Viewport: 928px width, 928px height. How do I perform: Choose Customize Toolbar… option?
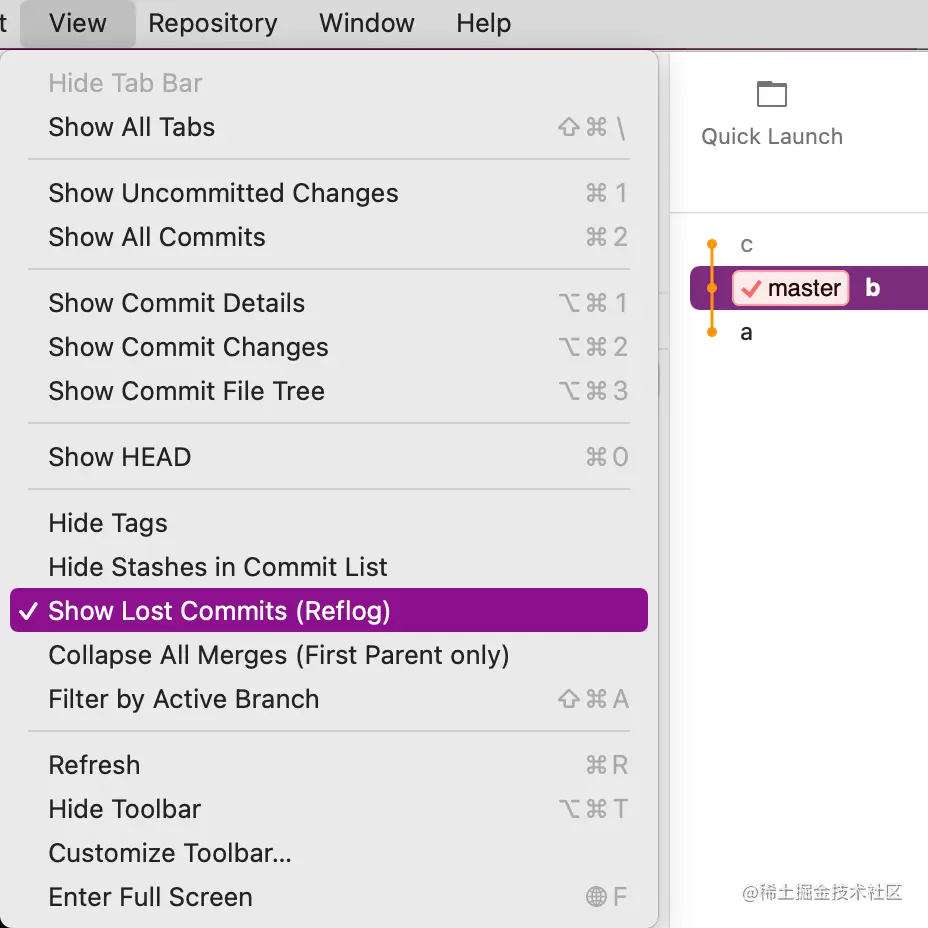(170, 853)
